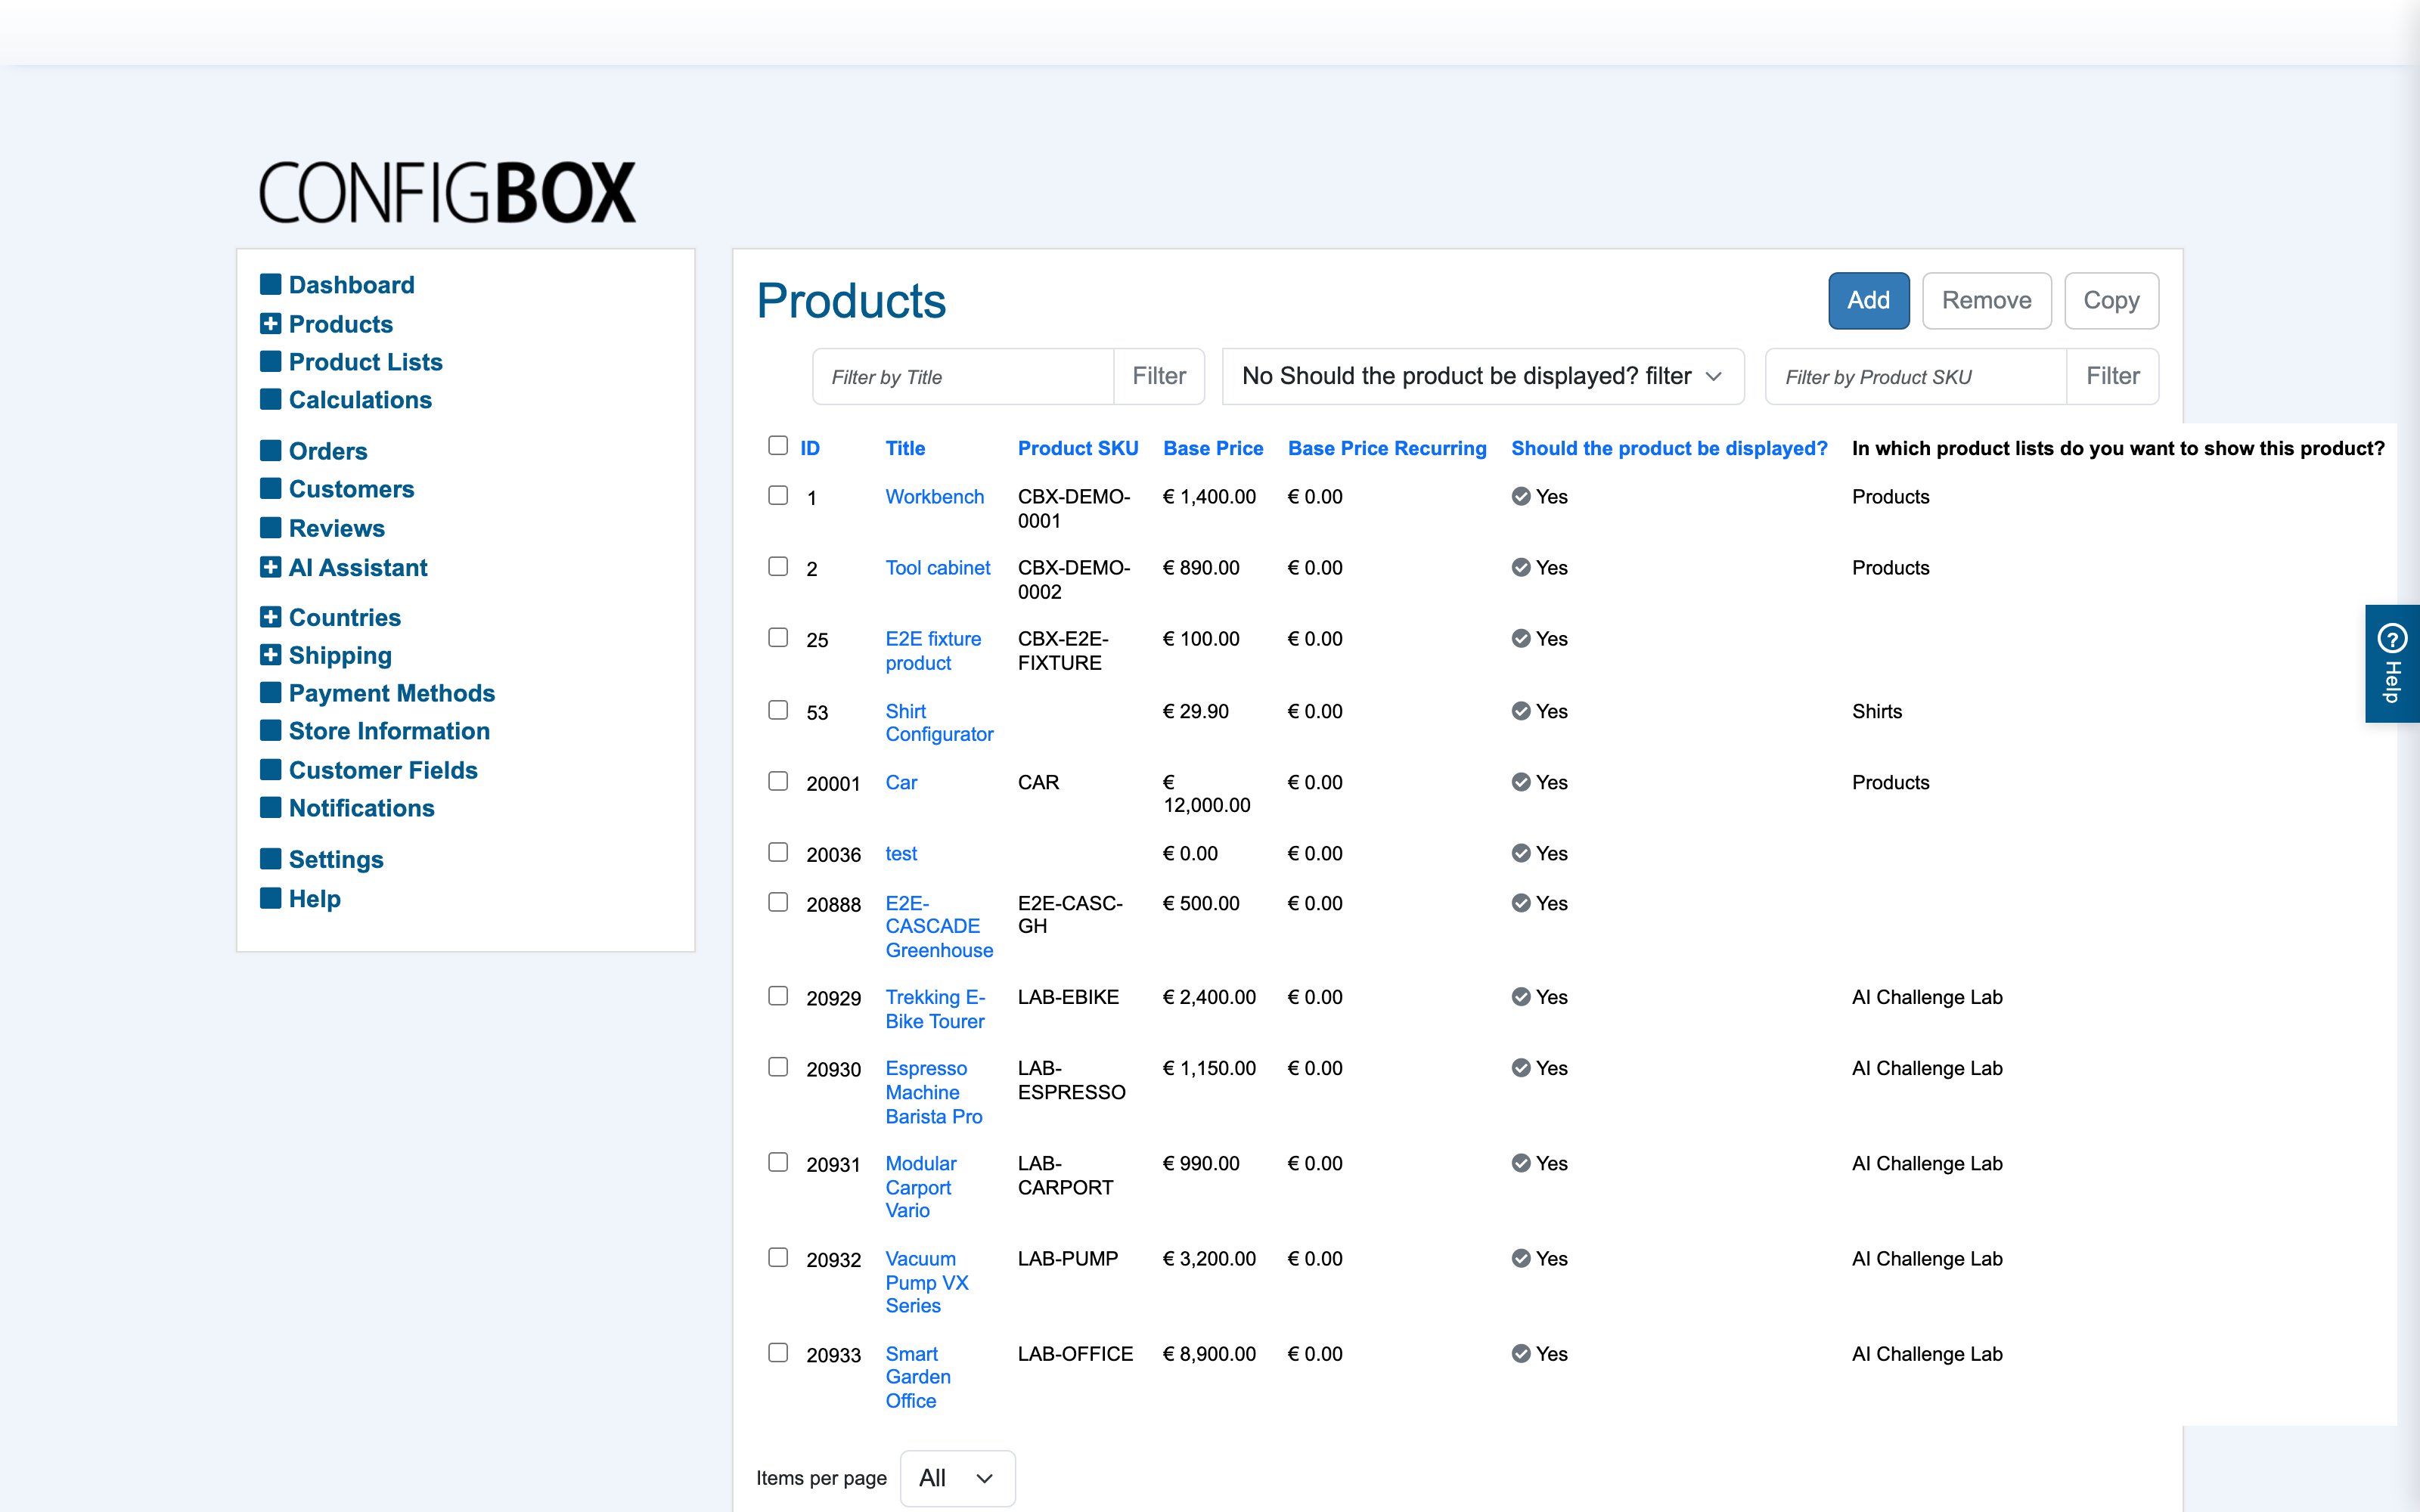This screenshot has width=2420, height=1512.
Task: Click the CONFIGBOX logo
Action: pos(447,192)
